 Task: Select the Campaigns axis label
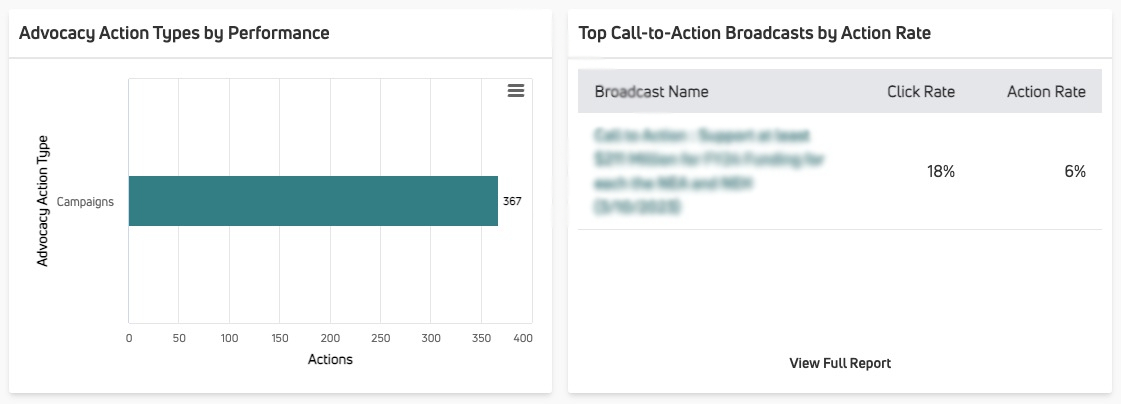coord(85,202)
